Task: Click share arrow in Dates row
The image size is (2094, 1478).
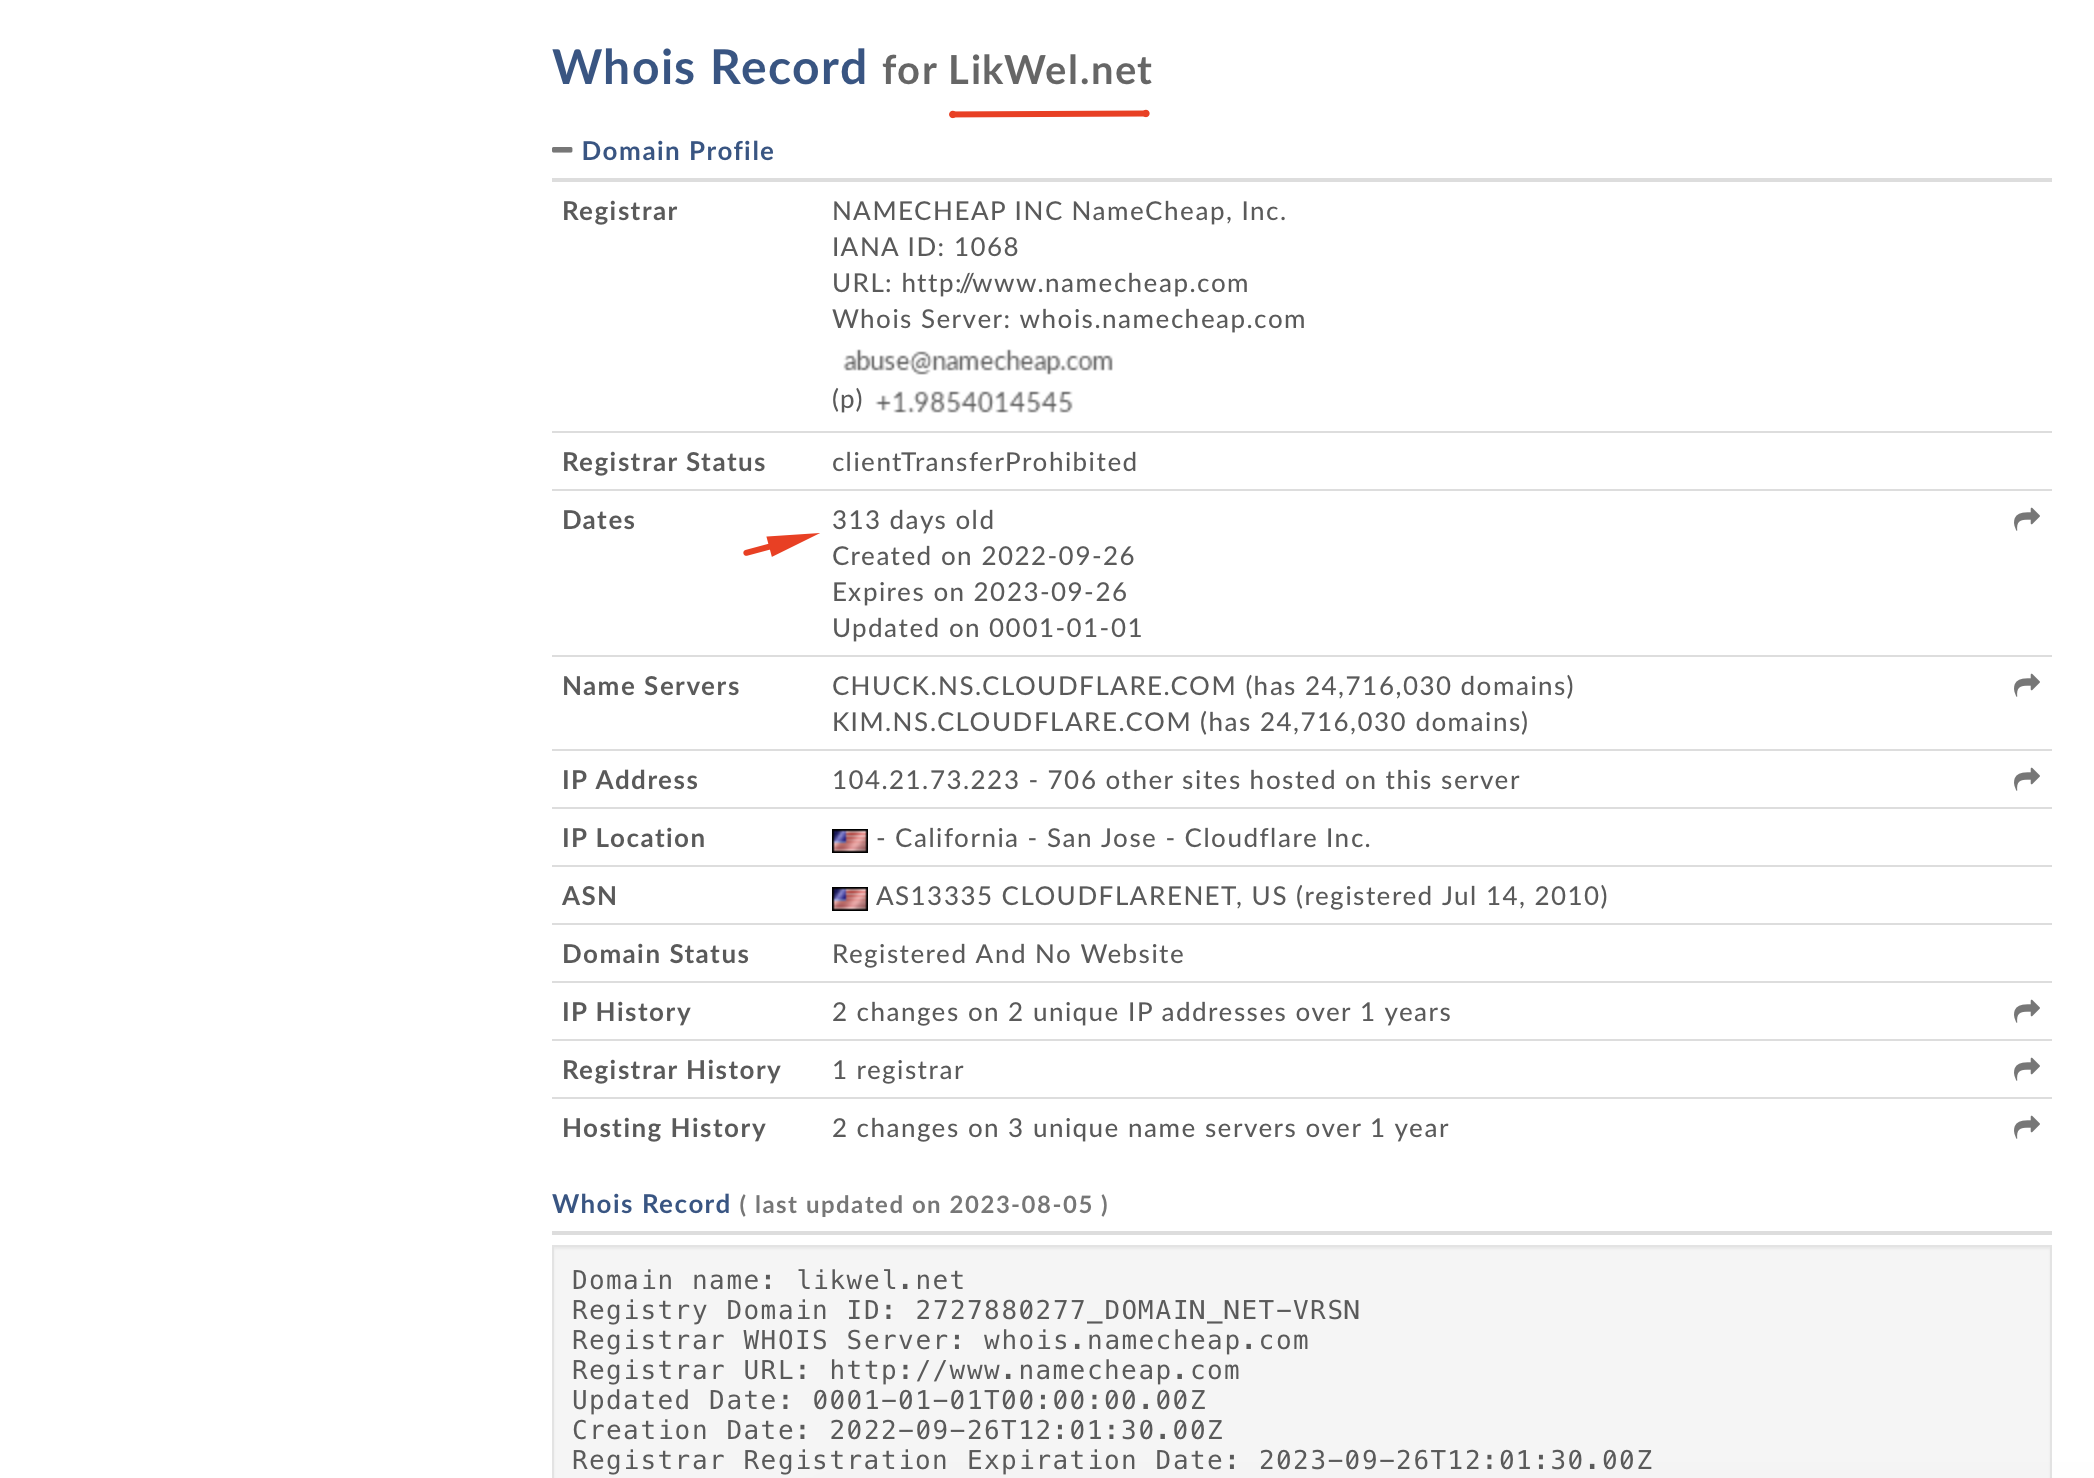Action: point(2026,519)
